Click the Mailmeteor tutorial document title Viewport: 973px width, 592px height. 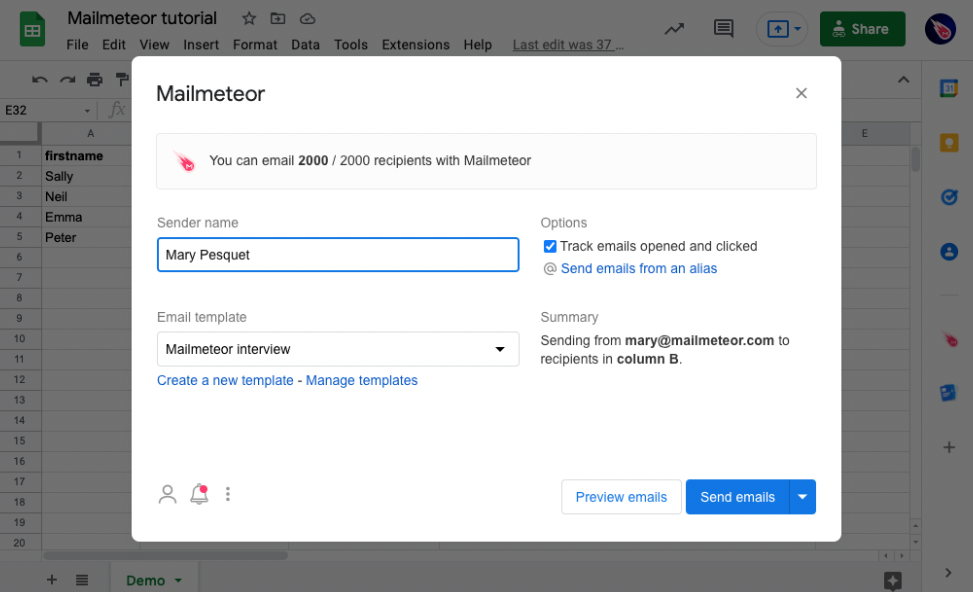142,18
